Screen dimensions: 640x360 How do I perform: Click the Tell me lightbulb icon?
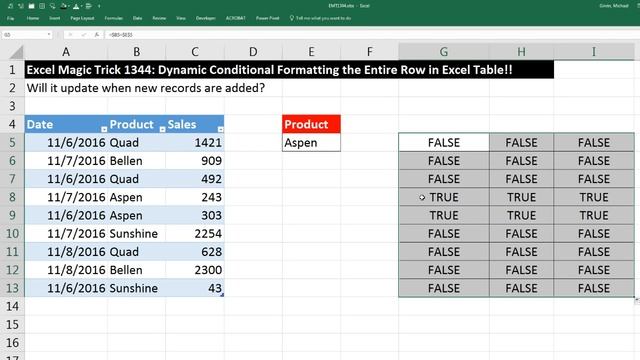click(x=291, y=18)
